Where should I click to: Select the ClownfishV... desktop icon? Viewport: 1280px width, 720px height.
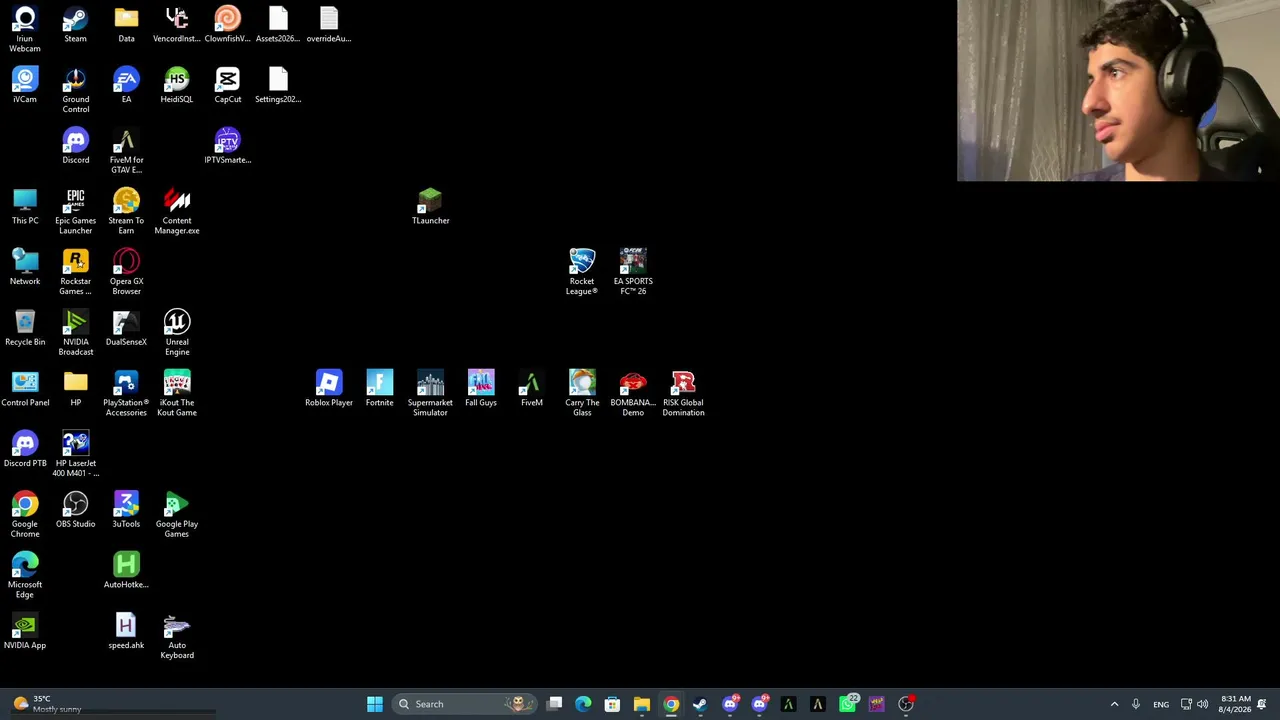pos(227,25)
